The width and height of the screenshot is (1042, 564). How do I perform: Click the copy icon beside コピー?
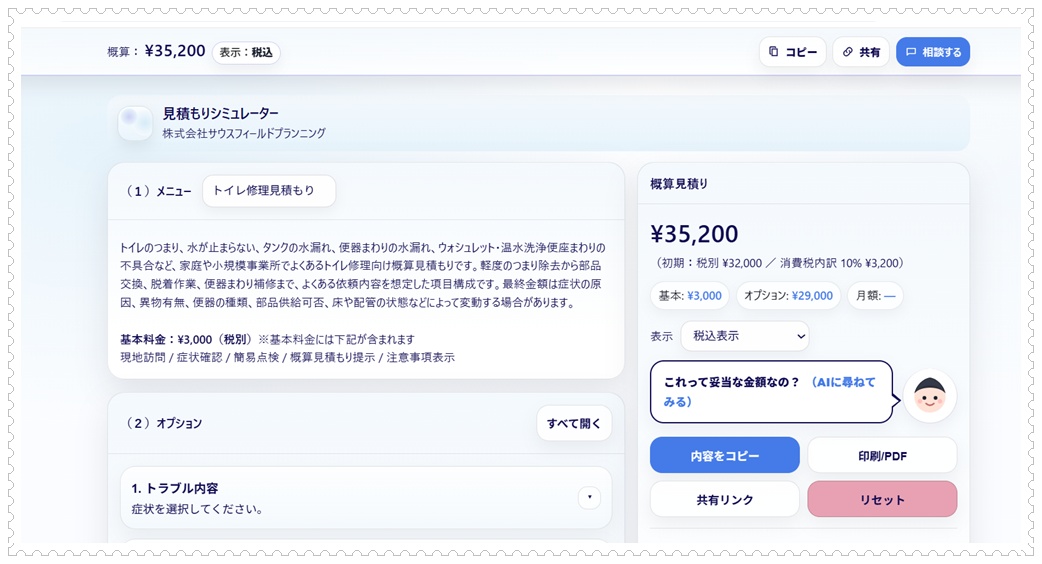(774, 51)
